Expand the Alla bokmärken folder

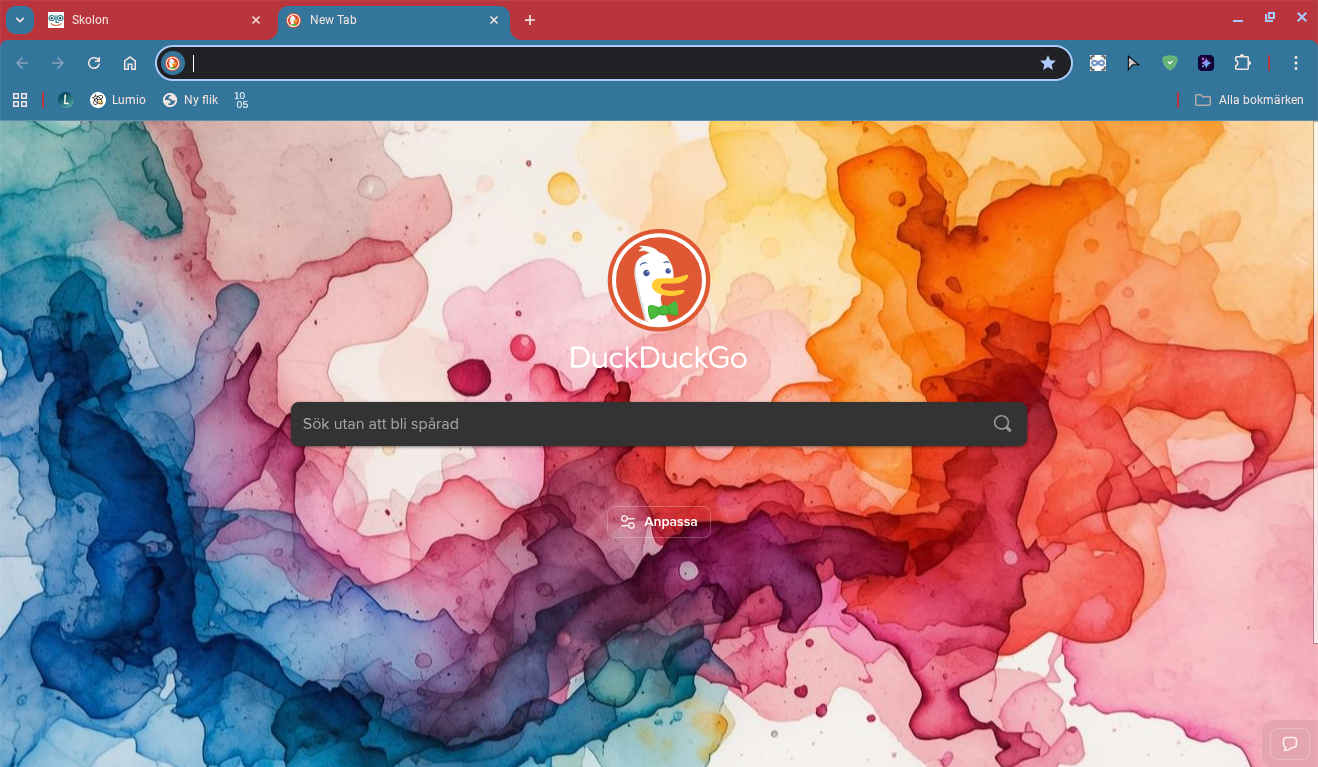(x=1249, y=100)
